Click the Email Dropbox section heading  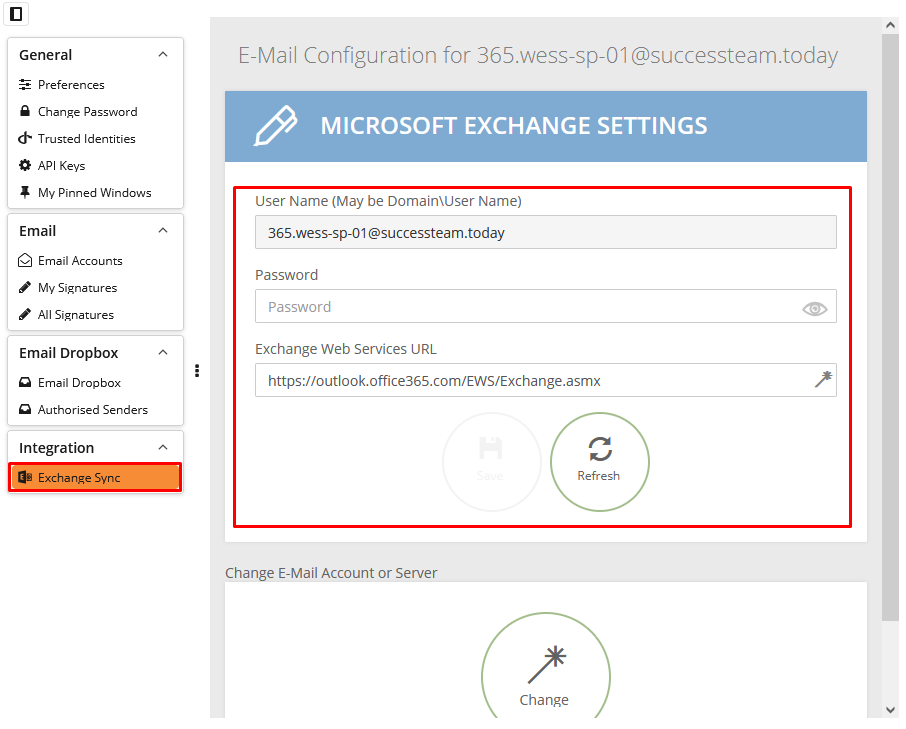point(69,353)
